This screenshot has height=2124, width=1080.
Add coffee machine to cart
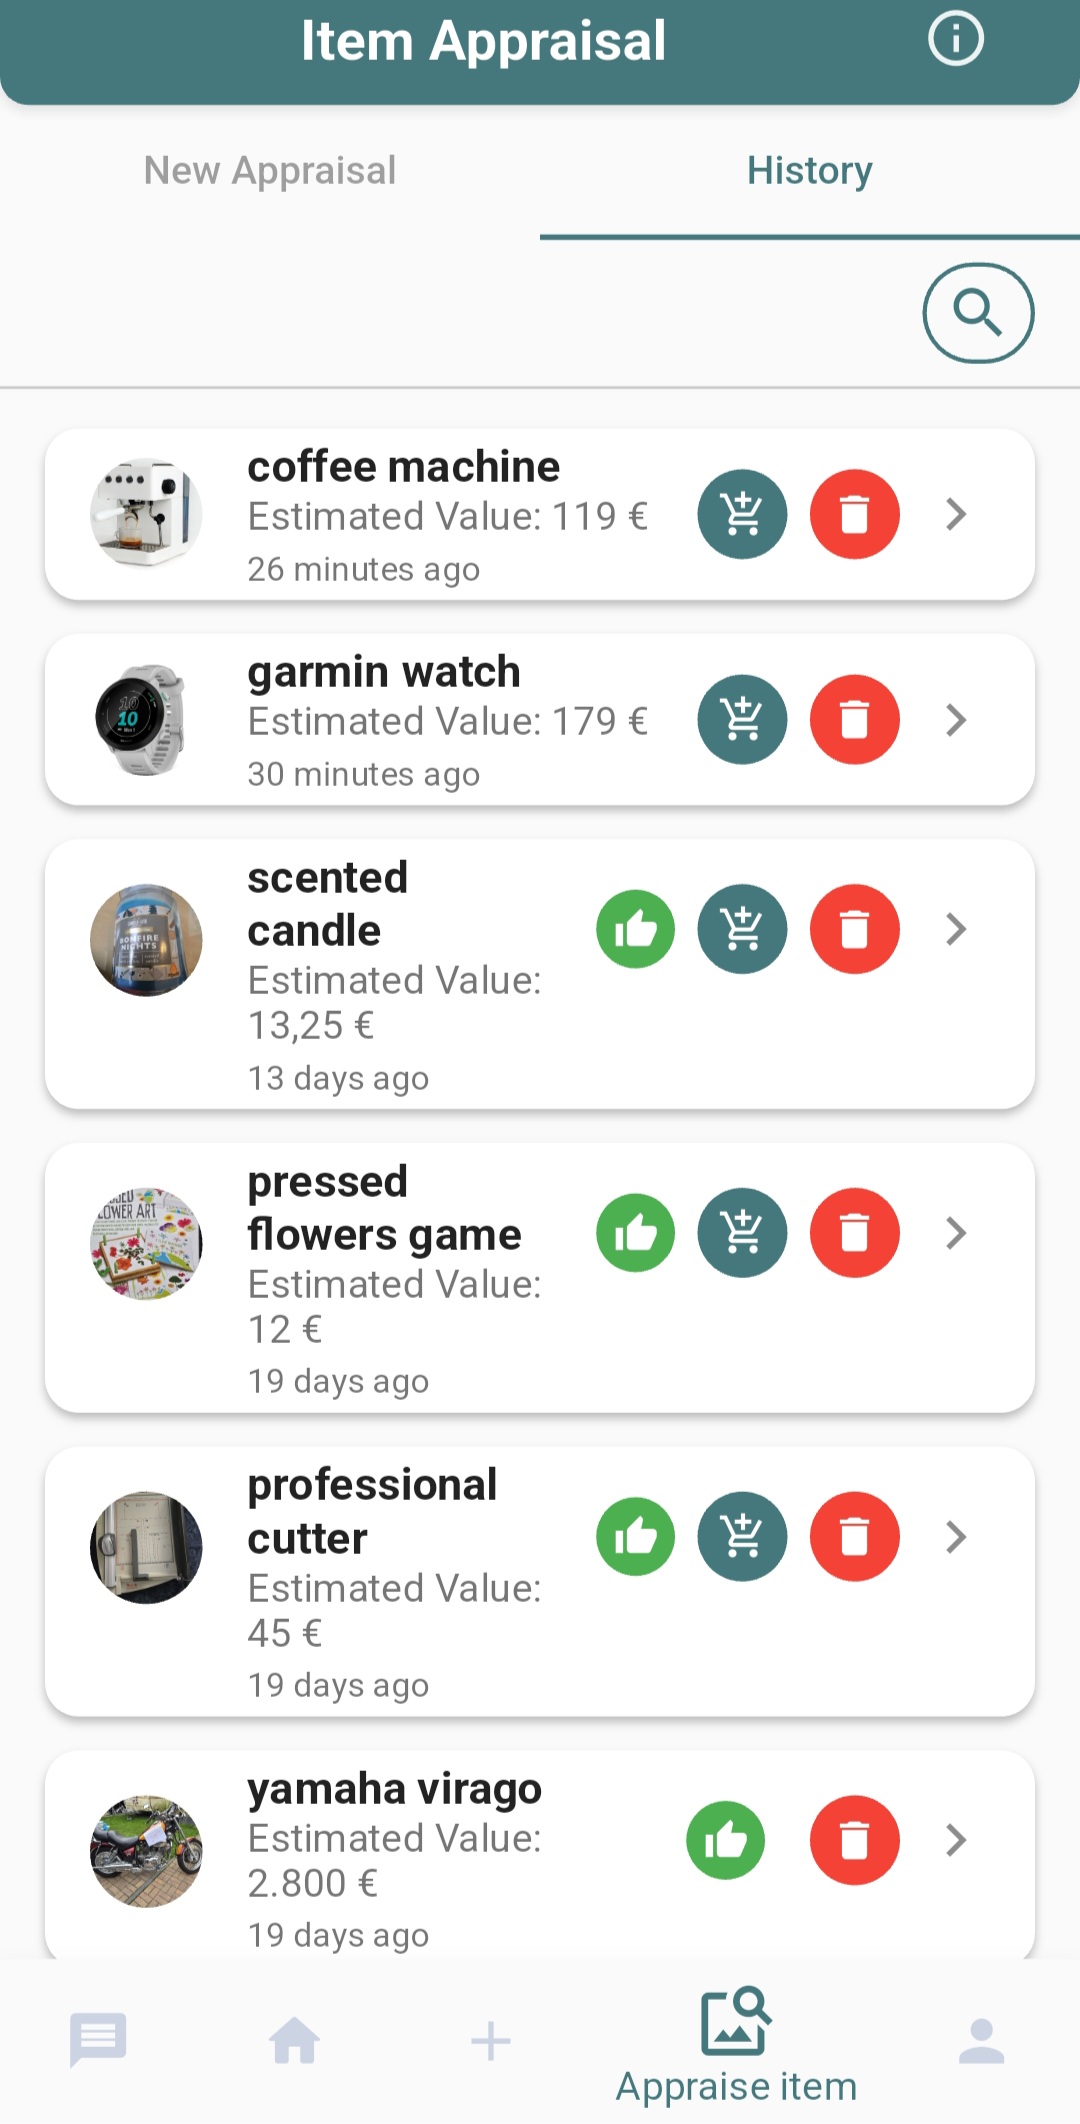tap(742, 514)
